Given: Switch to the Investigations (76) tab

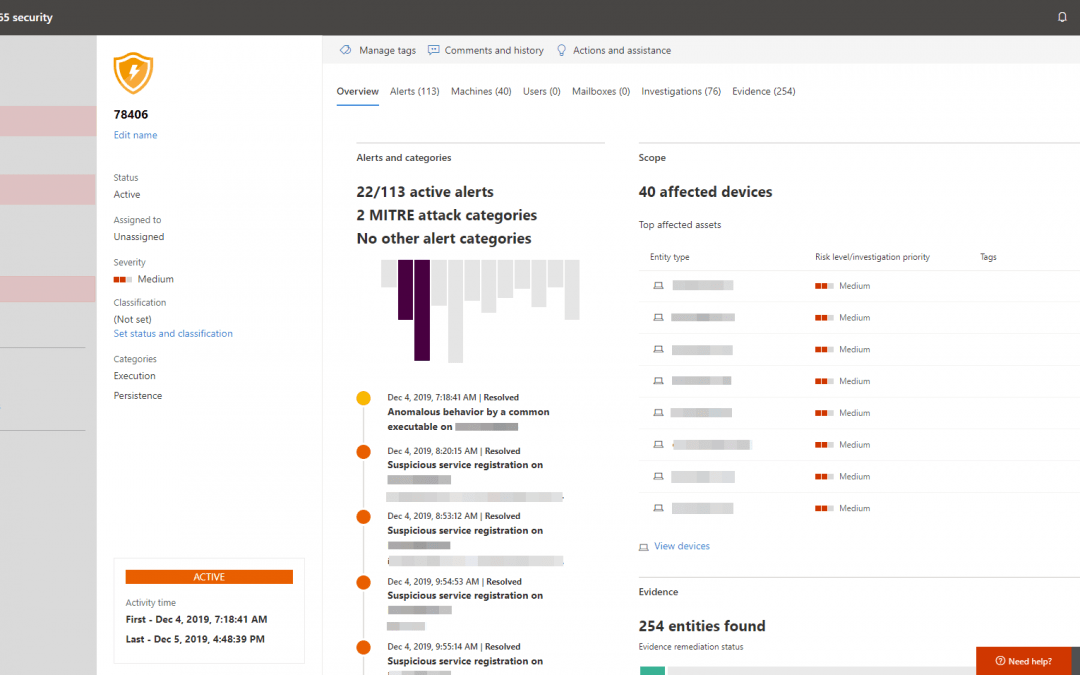Looking at the screenshot, I should pos(681,91).
